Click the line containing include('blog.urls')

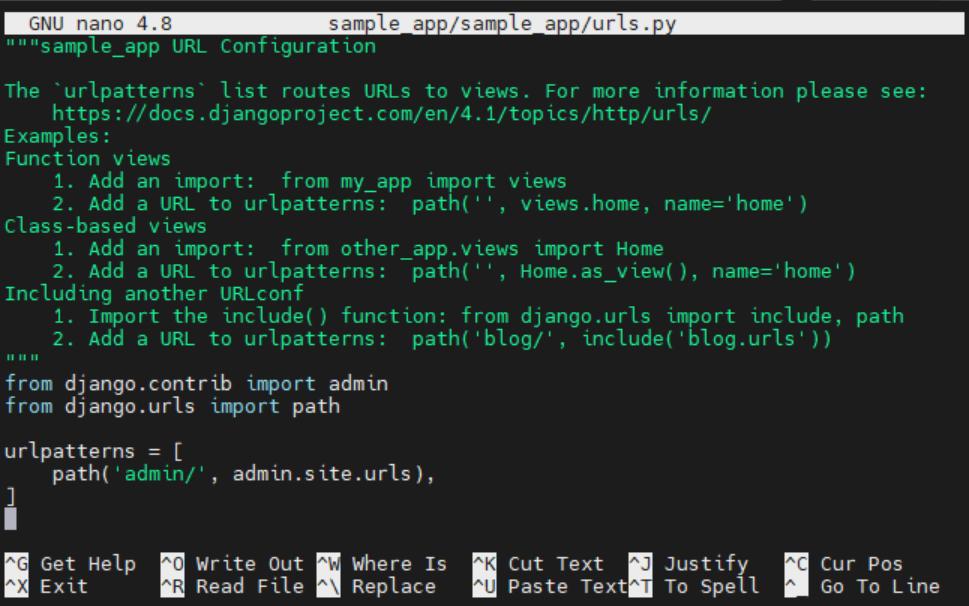[442, 339]
